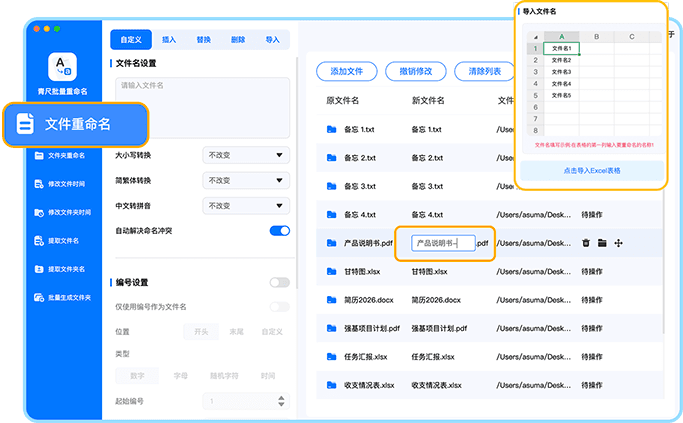Switch to the 替换 tab
The height and width of the screenshot is (423, 683).
[x=204, y=40]
